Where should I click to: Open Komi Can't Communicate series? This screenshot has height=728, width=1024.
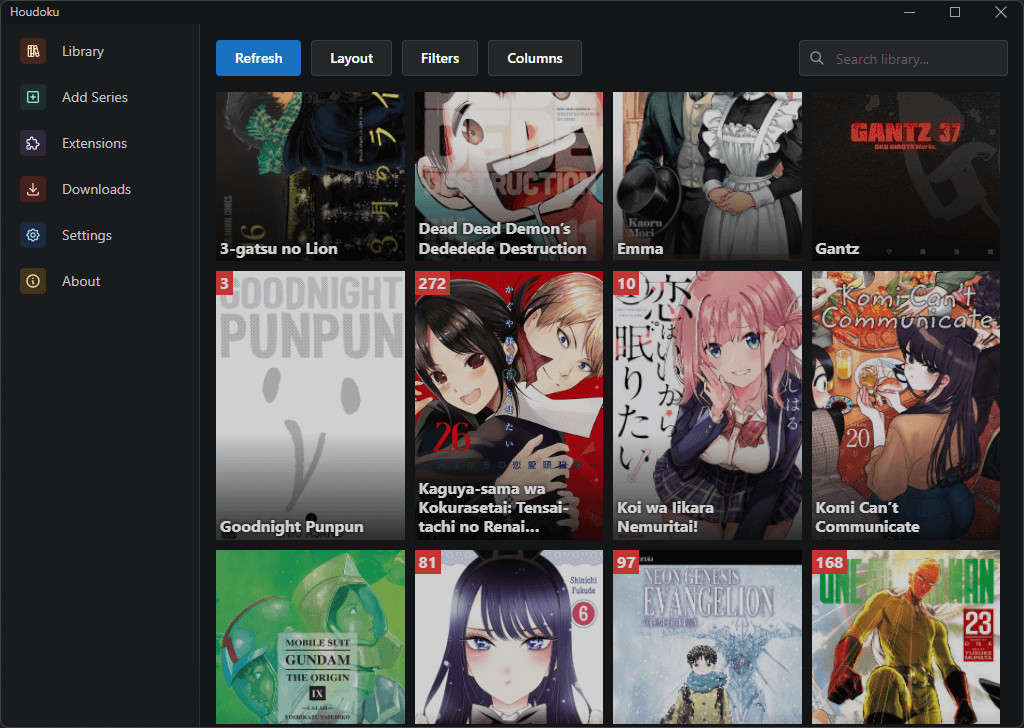click(906, 405)
